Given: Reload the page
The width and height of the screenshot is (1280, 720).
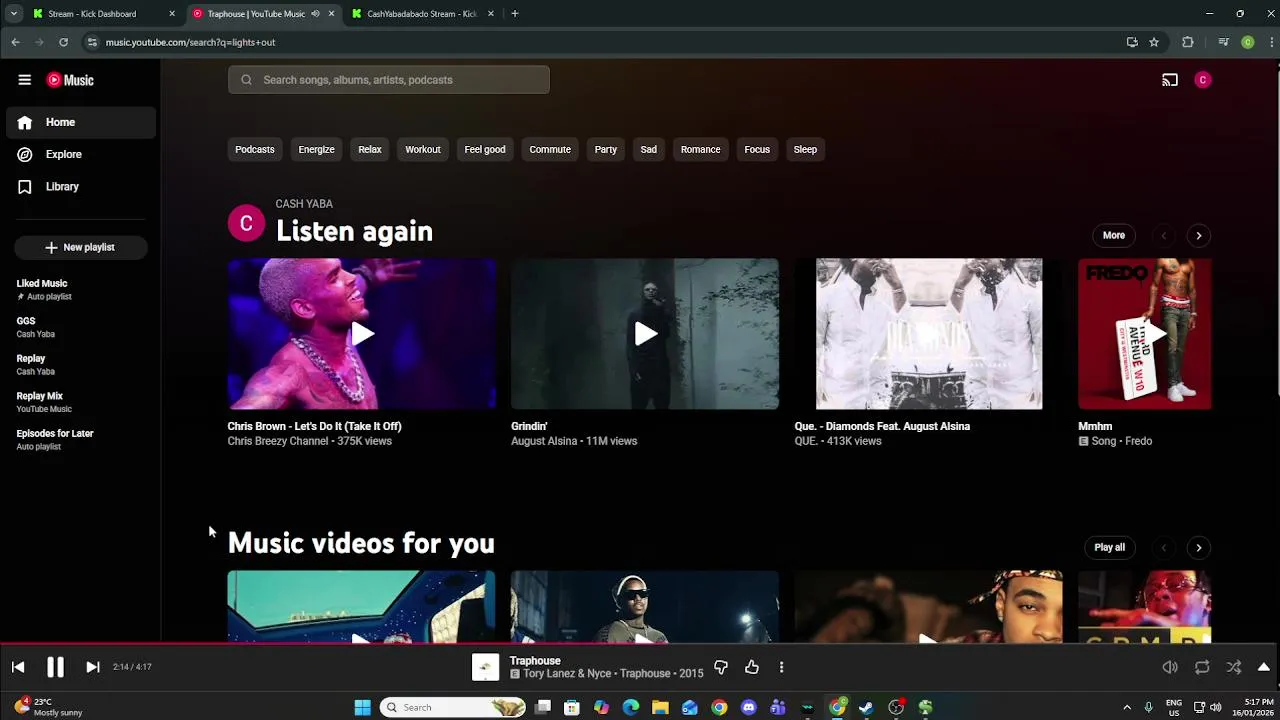Looking at the screenshot, I should point(63,42).
